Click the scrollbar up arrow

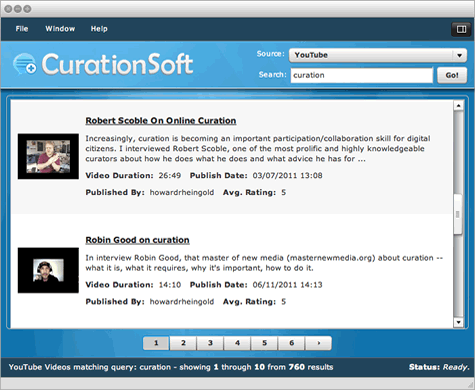point(459,106)
